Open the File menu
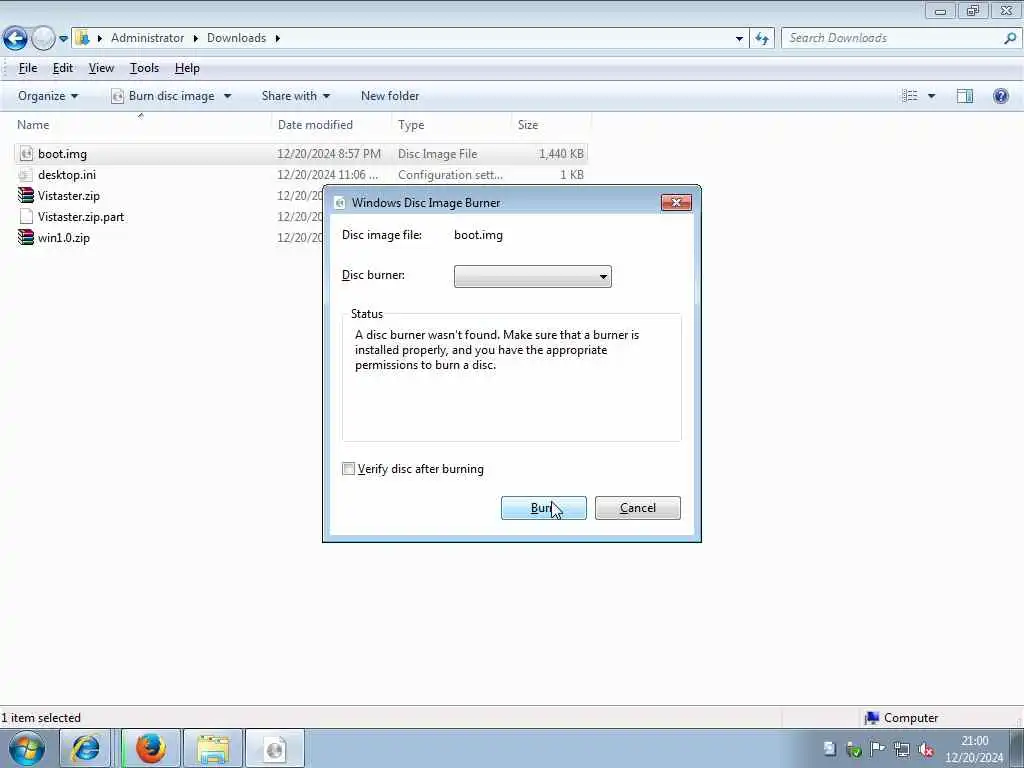 [27, 68]
